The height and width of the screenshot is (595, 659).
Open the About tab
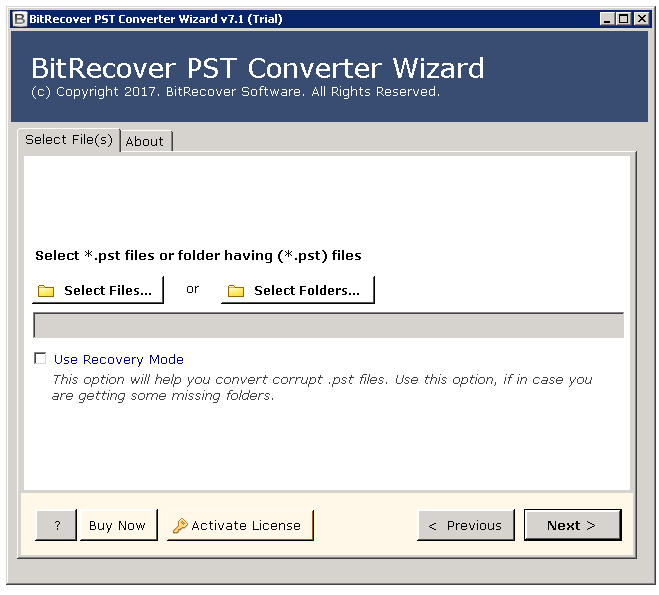145,141
